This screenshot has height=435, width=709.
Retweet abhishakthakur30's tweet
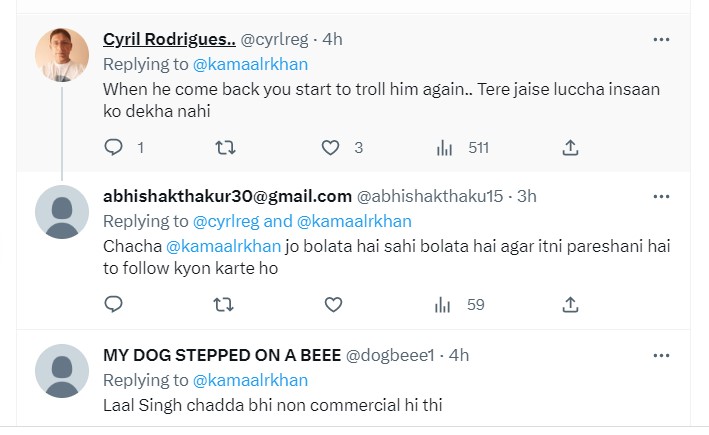pos(226,304)
